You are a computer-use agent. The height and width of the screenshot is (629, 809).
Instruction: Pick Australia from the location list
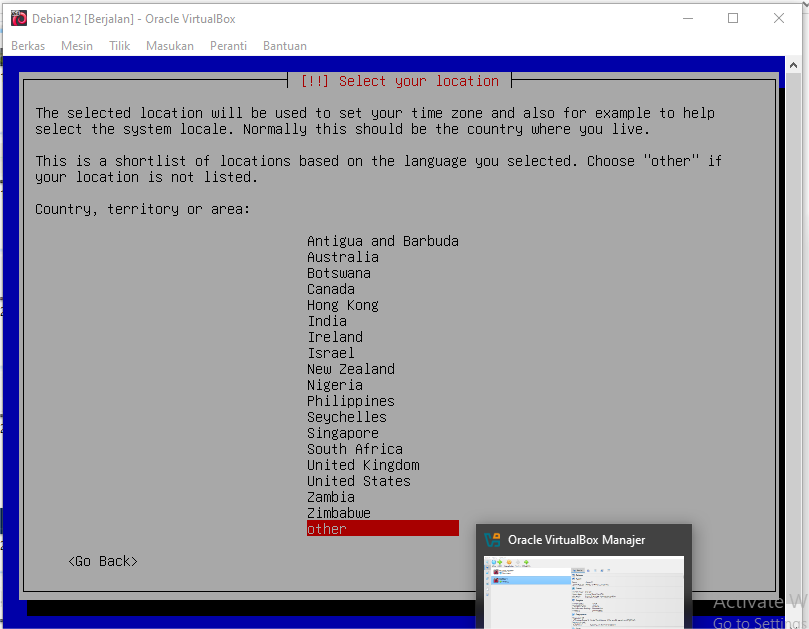coord(342,257)
